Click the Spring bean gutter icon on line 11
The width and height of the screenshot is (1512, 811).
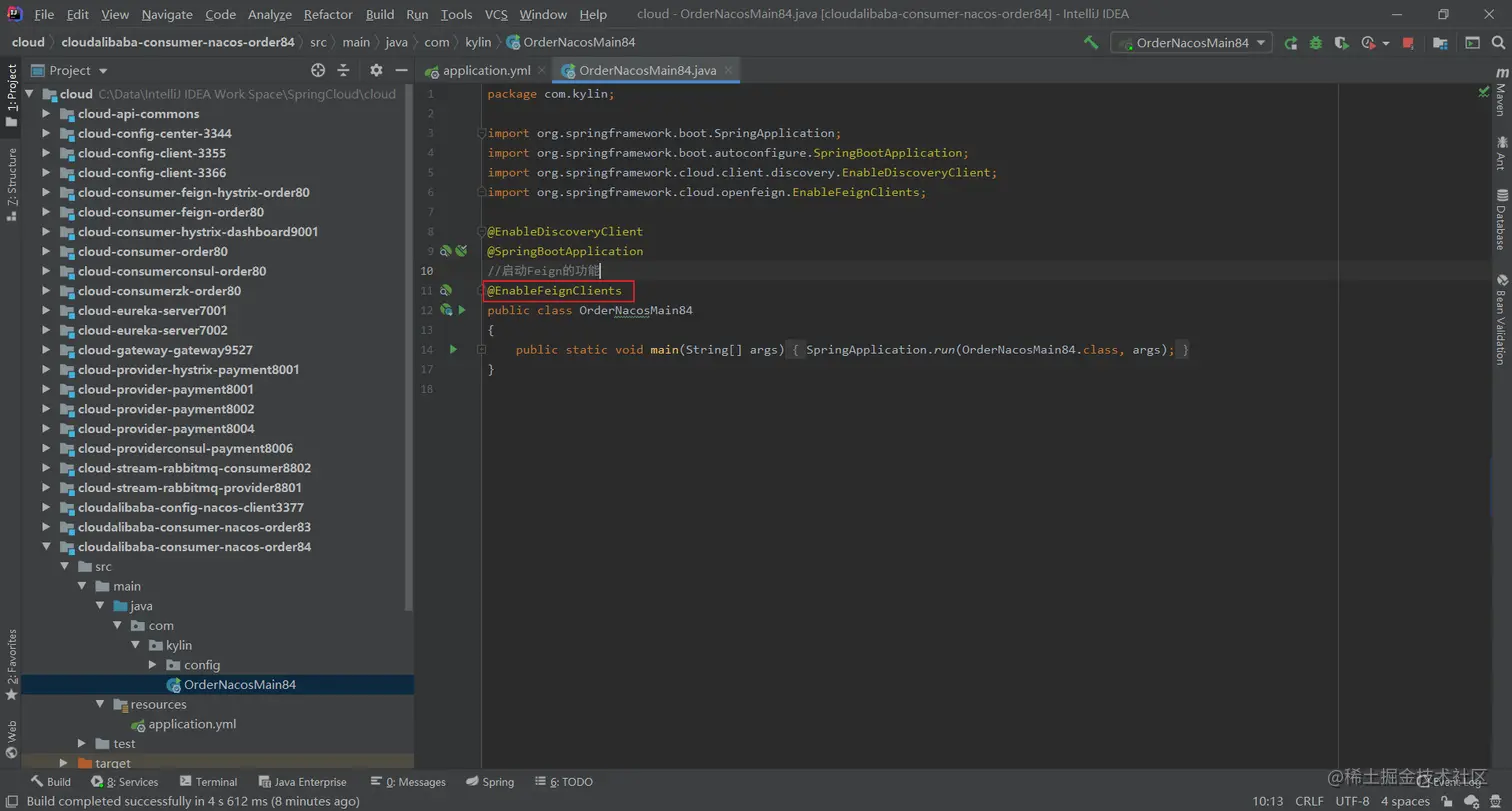(x=446, y=290)
